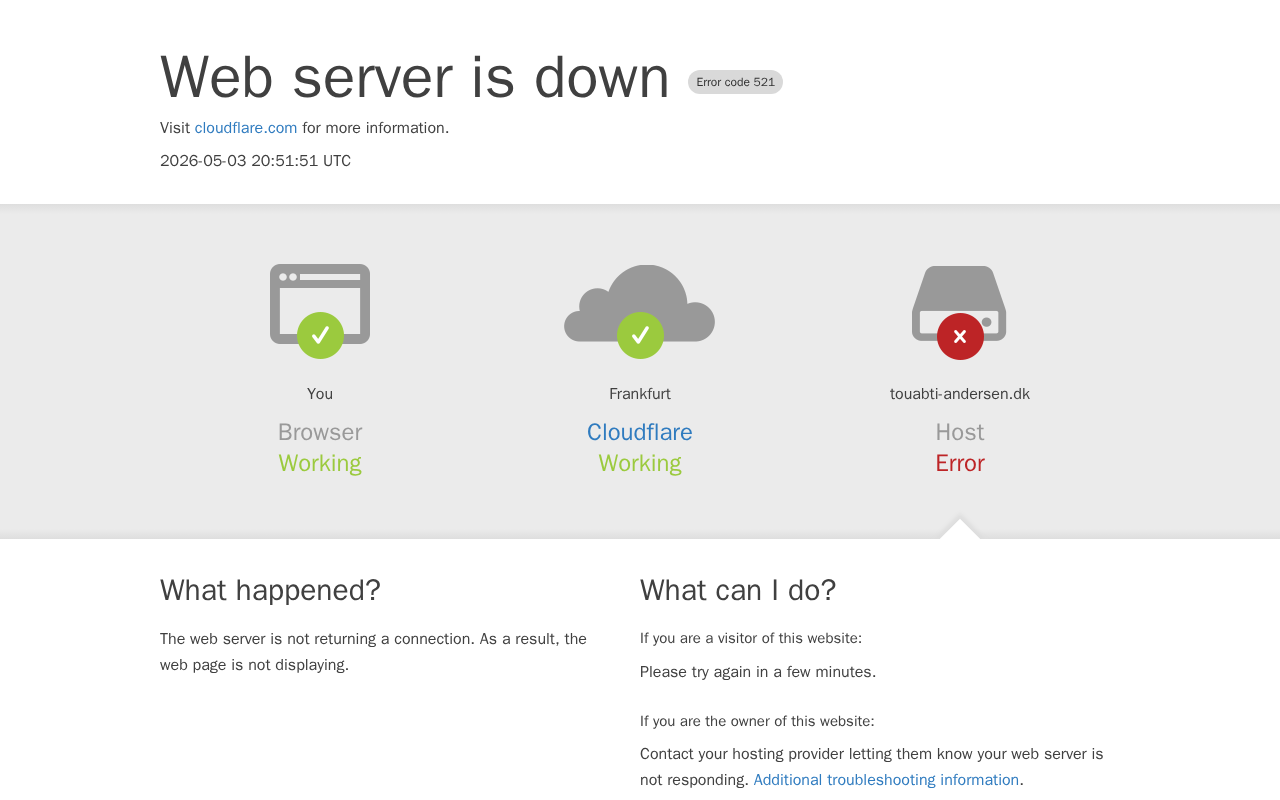Click the green checkmark on the browser icon
Viewport: 1280px width, 800px height.
[x=320, y=335]
